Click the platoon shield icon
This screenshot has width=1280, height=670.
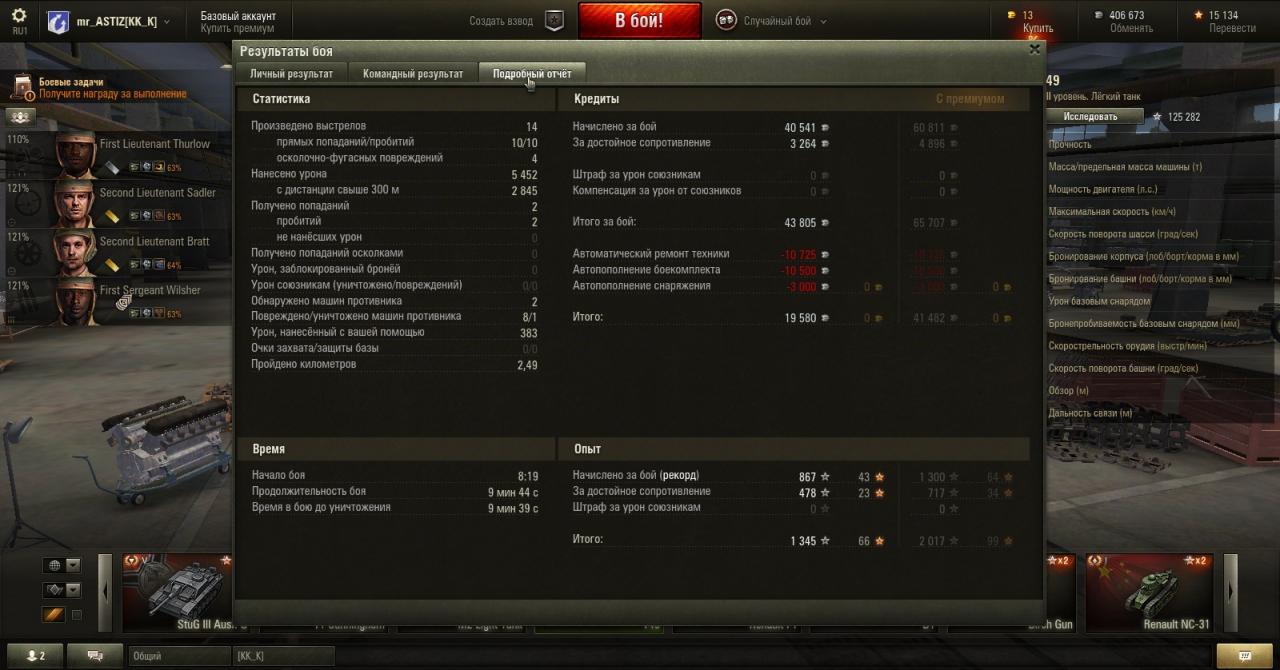554,20
